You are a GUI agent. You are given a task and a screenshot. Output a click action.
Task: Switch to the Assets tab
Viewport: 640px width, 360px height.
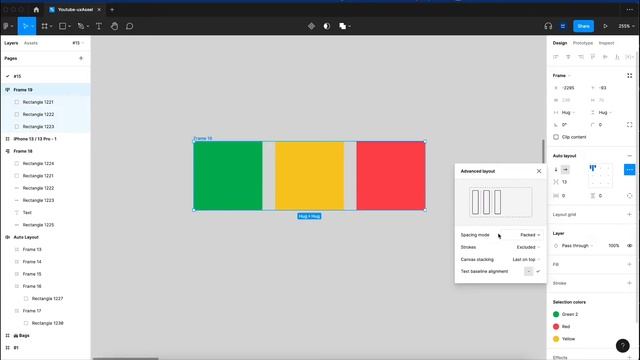(x=31, y=43)
